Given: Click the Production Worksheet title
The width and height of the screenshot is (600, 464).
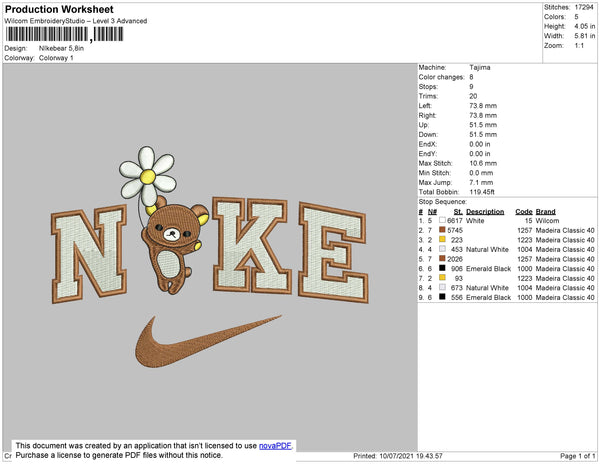Looking at the screenshot, I should pos(59,10).
